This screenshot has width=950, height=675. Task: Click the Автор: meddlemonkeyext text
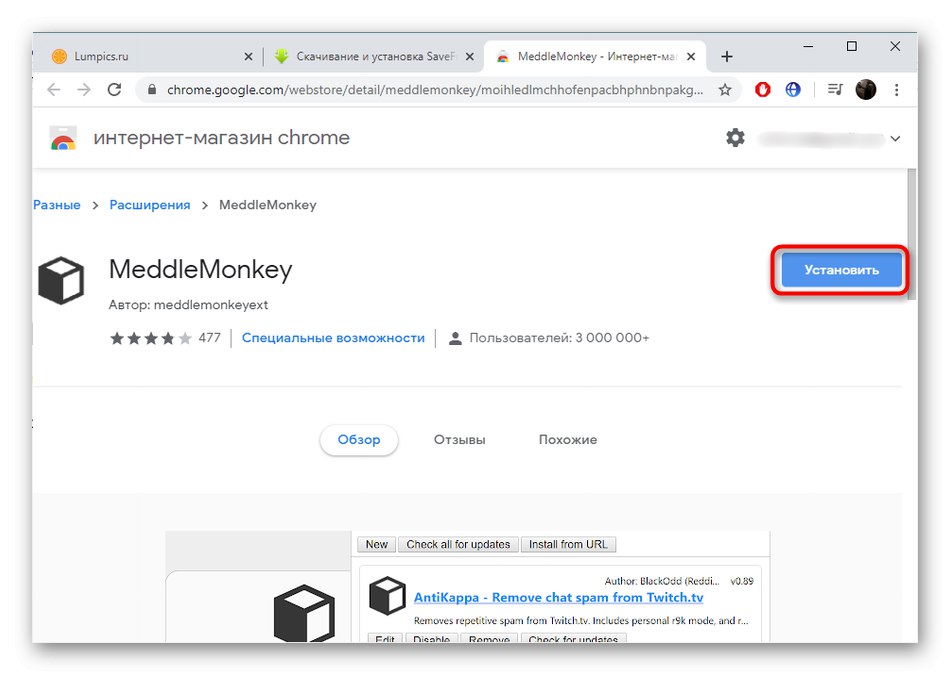(x=188, y=305)
